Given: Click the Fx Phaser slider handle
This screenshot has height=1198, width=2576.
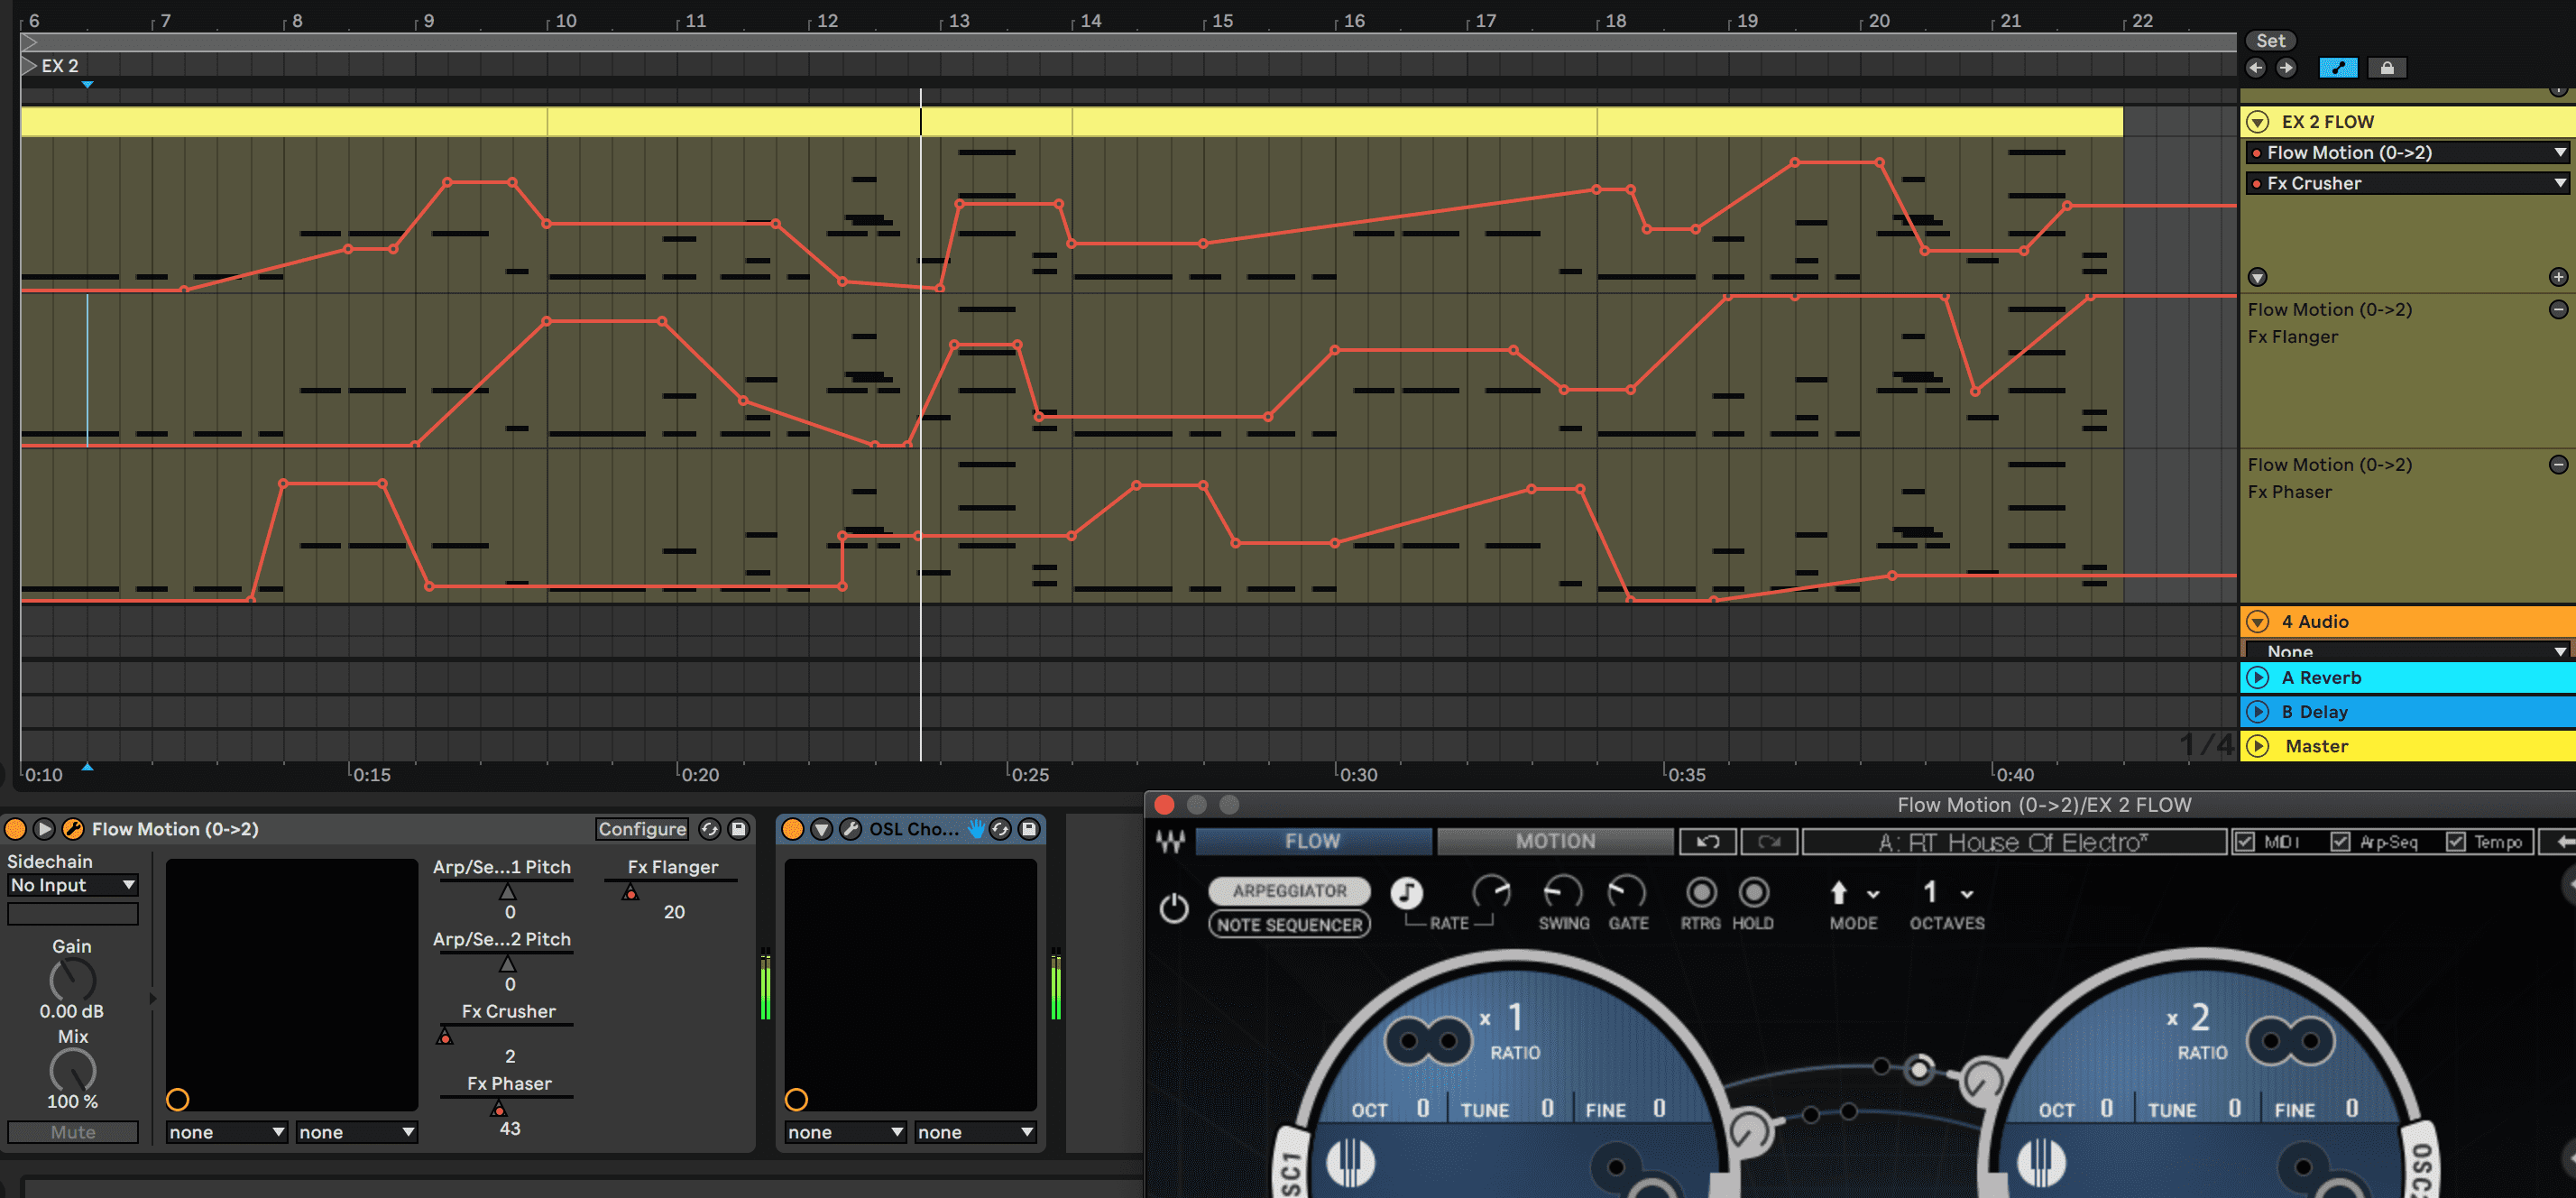Looking at the screenshot, I should [x=498, y=1109].
